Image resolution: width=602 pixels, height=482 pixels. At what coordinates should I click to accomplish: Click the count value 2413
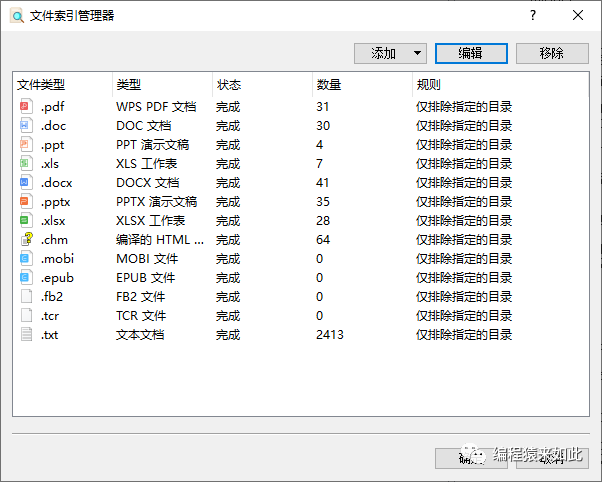click(x=330, y=335)
